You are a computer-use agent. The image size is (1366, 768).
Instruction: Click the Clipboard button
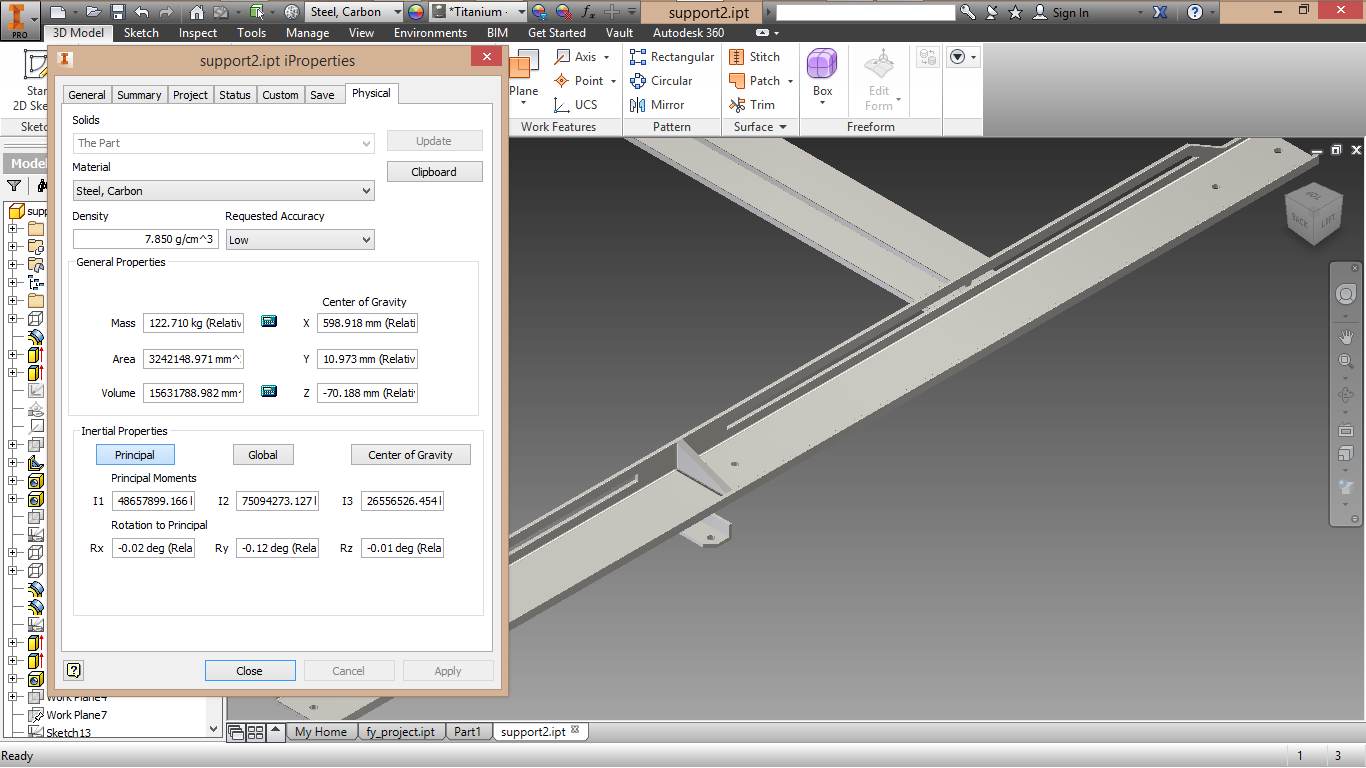pos(434,172)
